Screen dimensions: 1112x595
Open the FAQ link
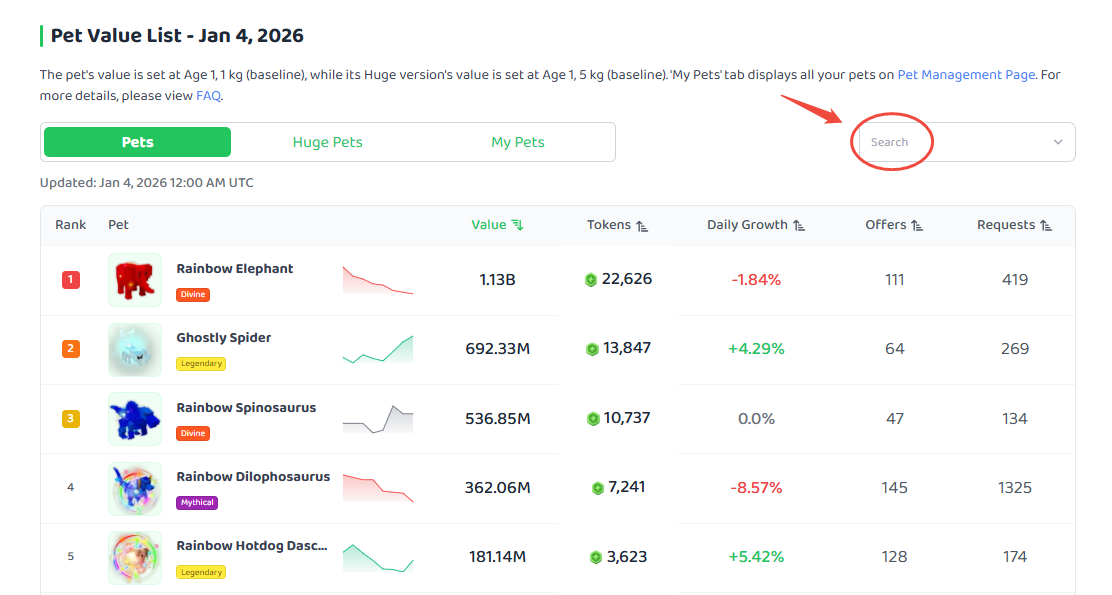pos(208,96)
